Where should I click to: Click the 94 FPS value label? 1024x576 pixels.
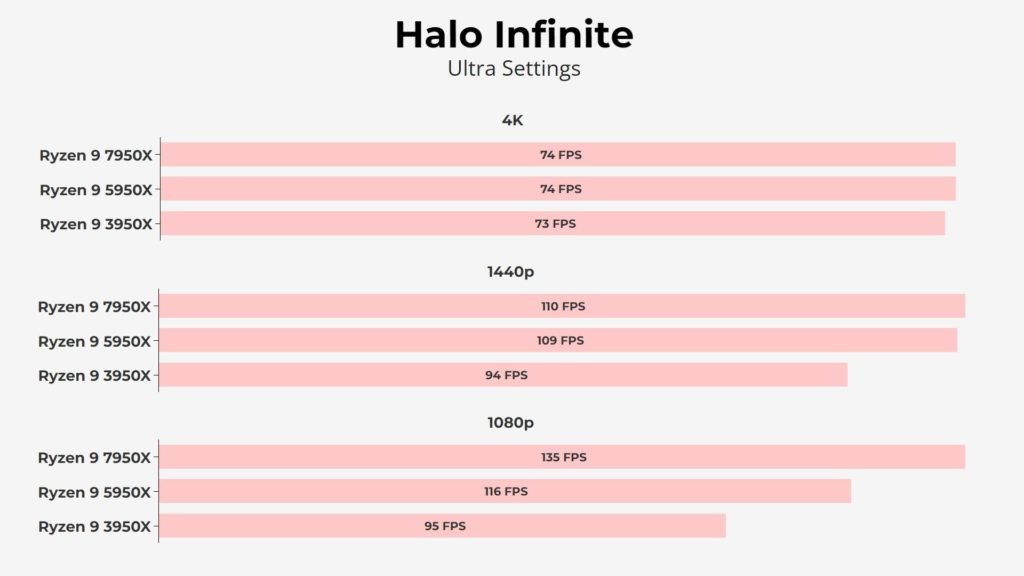click(x=506, y=375)
